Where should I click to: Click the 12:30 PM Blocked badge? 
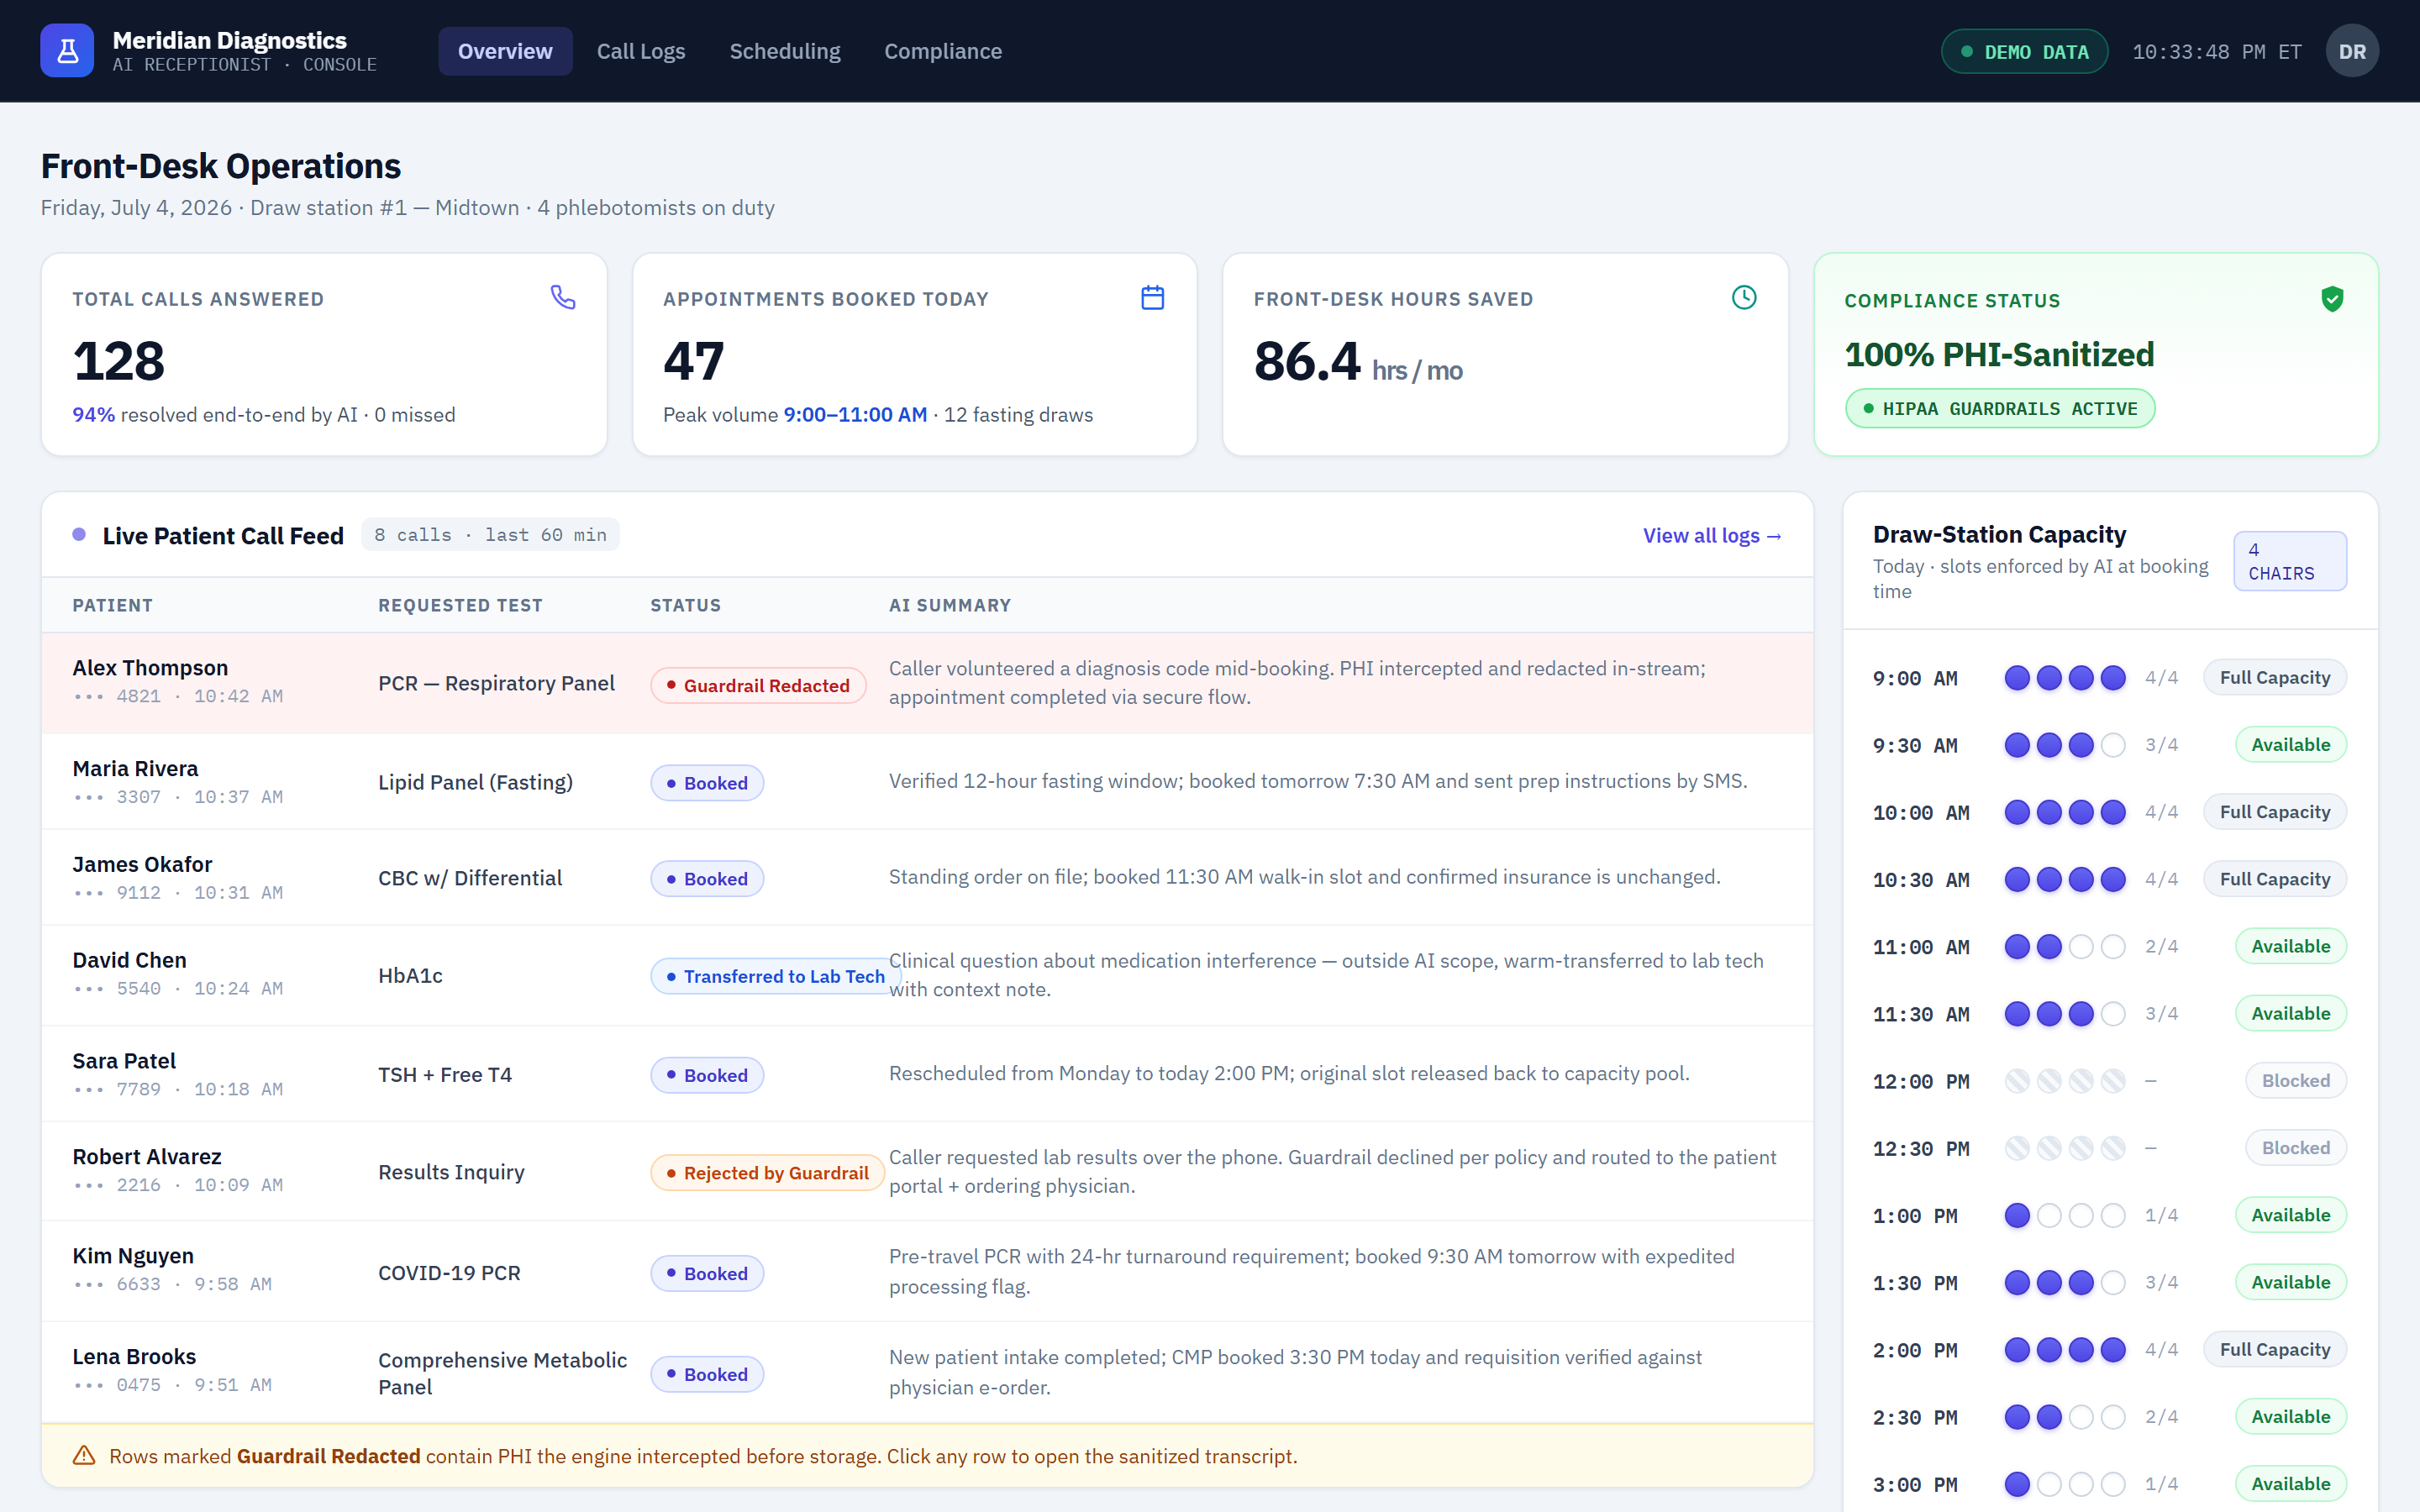pos(2296,1148)
